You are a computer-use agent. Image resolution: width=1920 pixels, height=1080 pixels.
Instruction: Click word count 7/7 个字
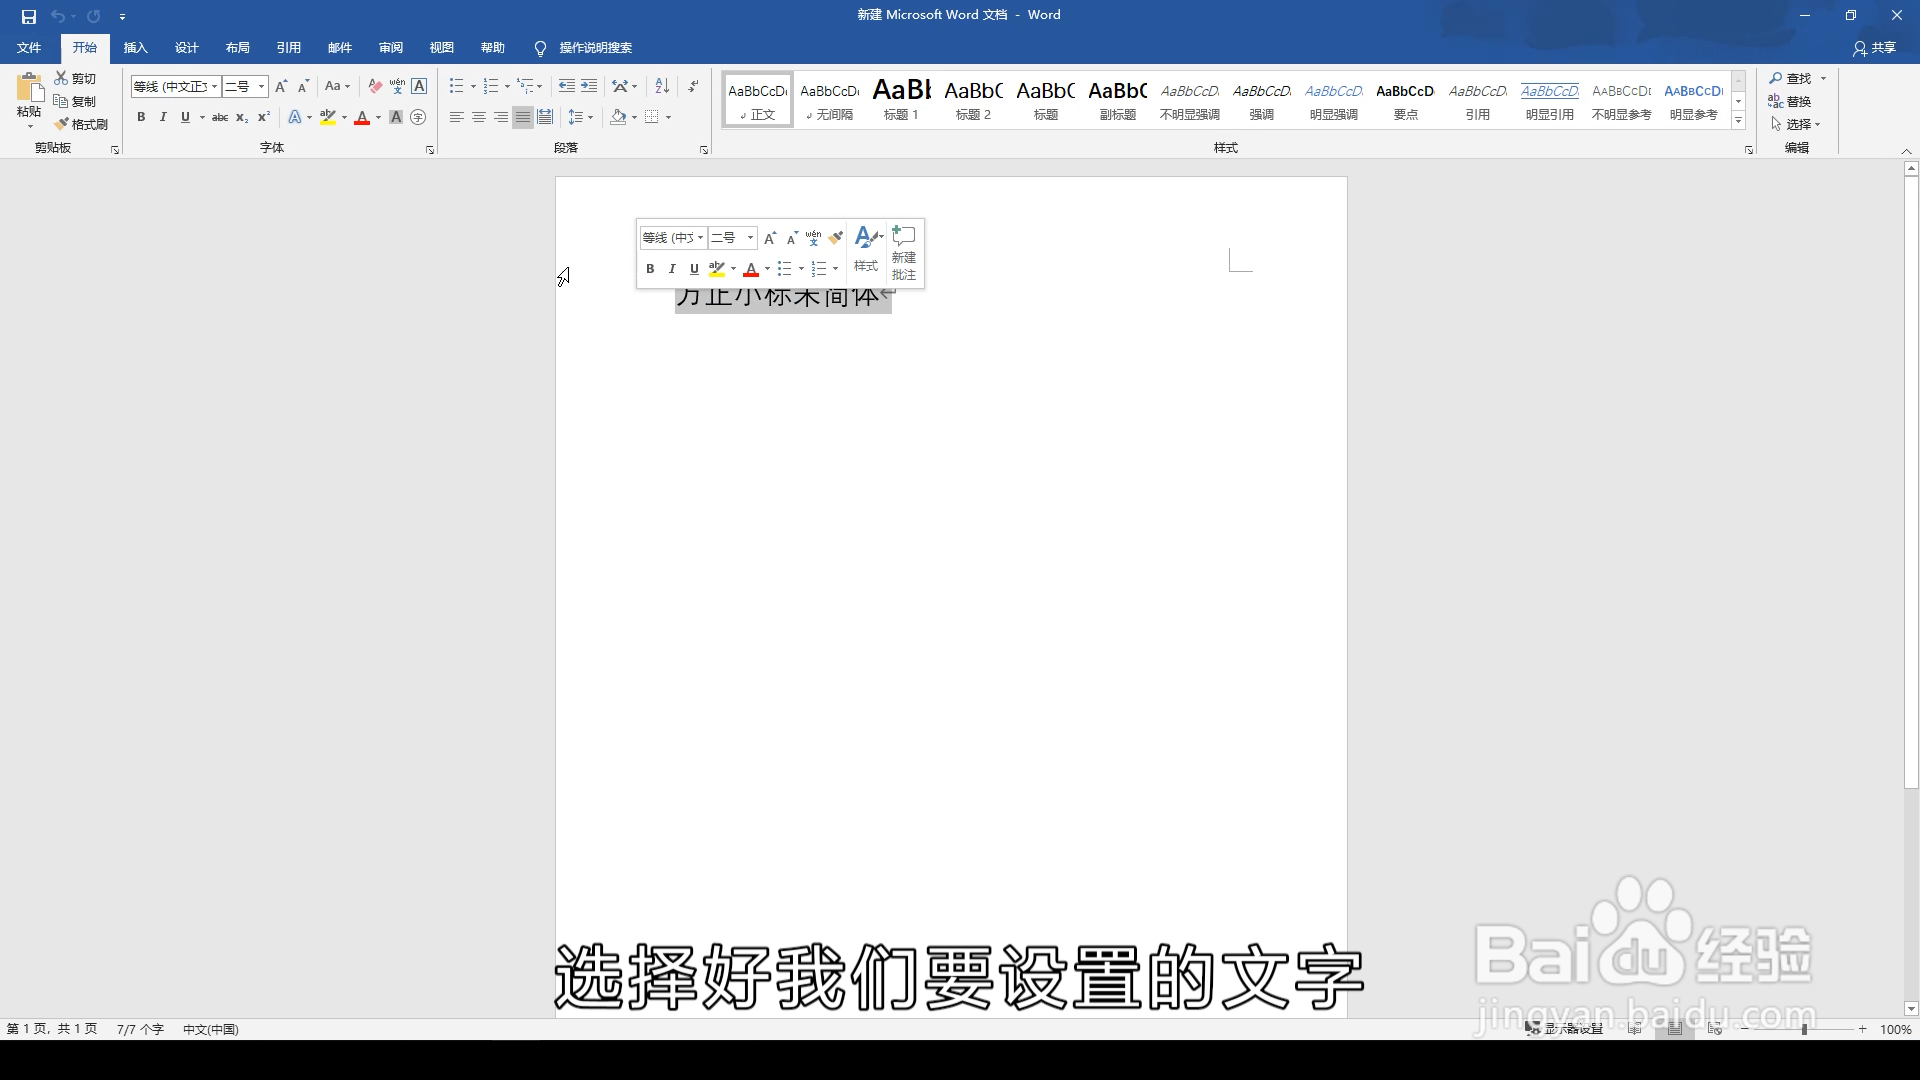(x=140, y=1029)
